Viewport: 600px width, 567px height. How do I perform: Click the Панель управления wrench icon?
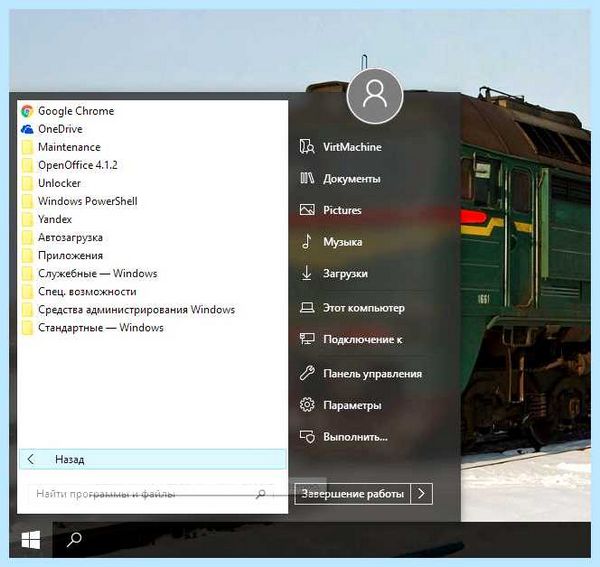point(307,373)
